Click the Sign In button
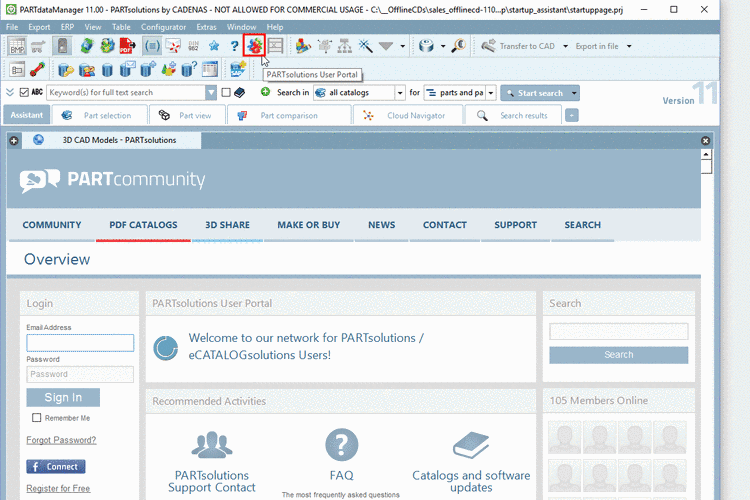This screenshot has width=750, height=500. coord(63,397)
